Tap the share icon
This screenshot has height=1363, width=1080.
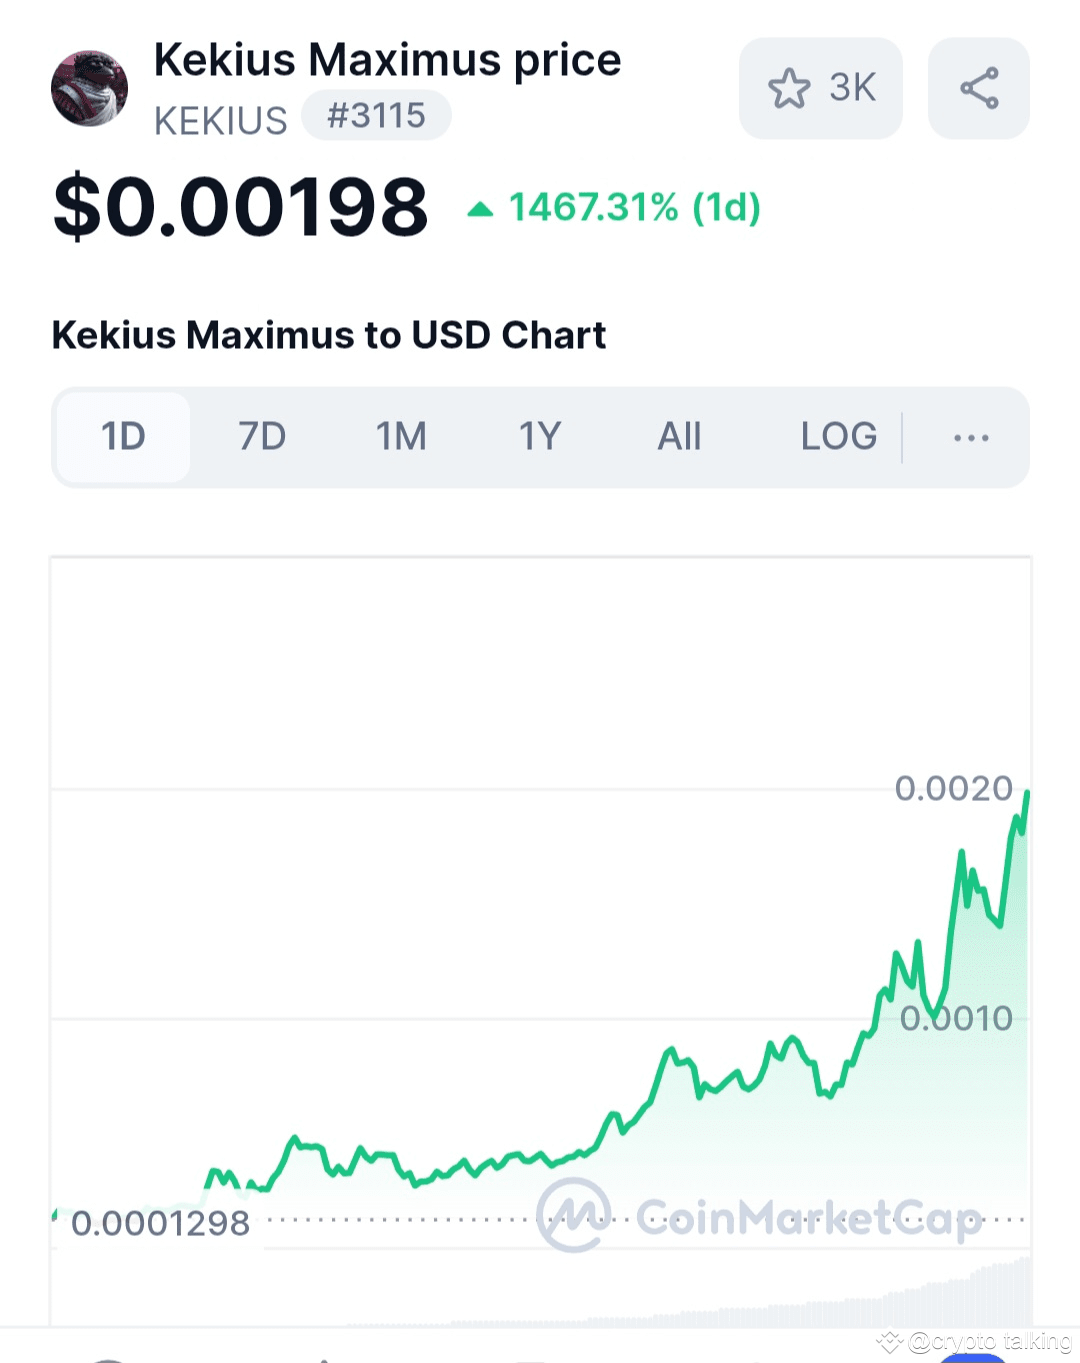tap(978, 88)
